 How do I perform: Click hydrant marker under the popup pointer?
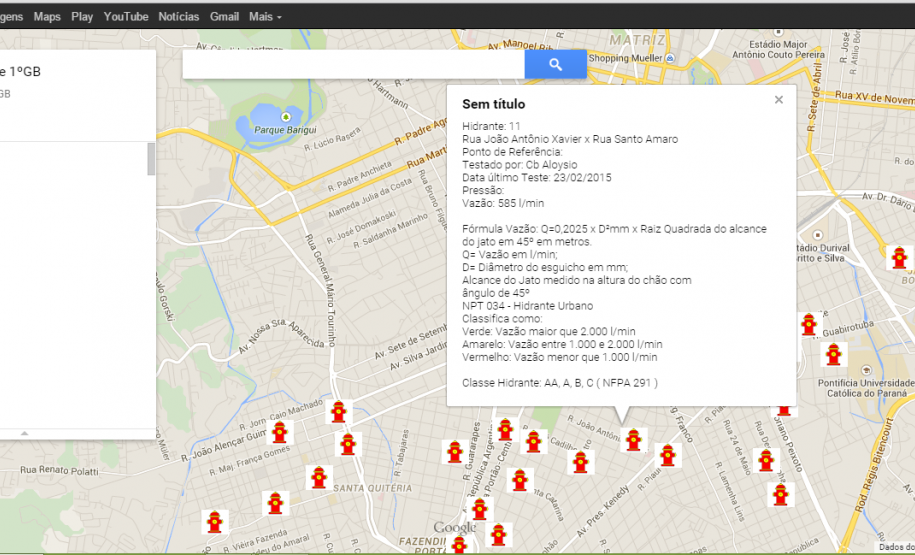coord(632,439)
